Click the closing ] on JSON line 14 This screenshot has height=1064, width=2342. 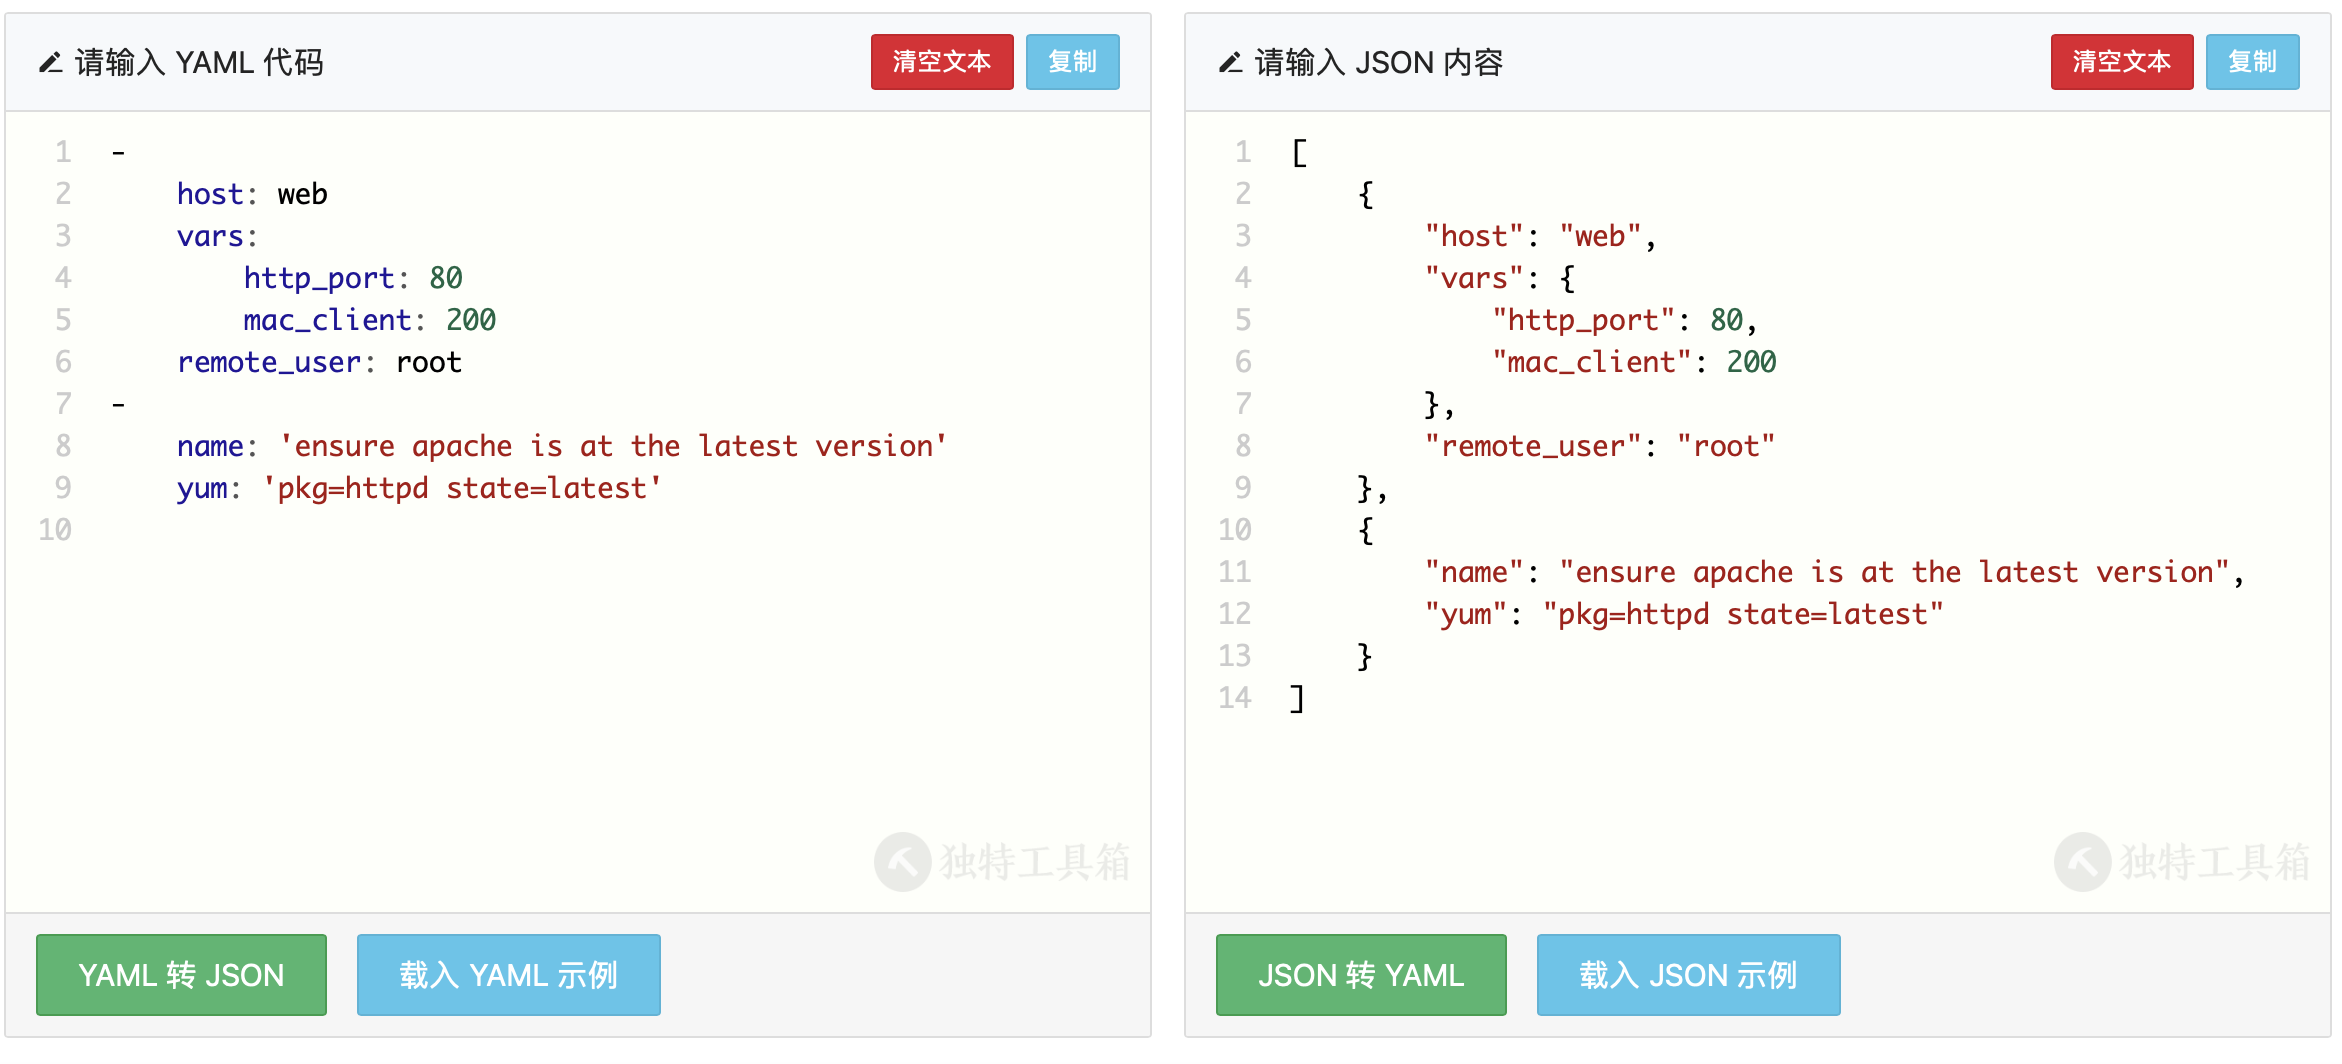pyautogui.click(x=1297, y=698)
